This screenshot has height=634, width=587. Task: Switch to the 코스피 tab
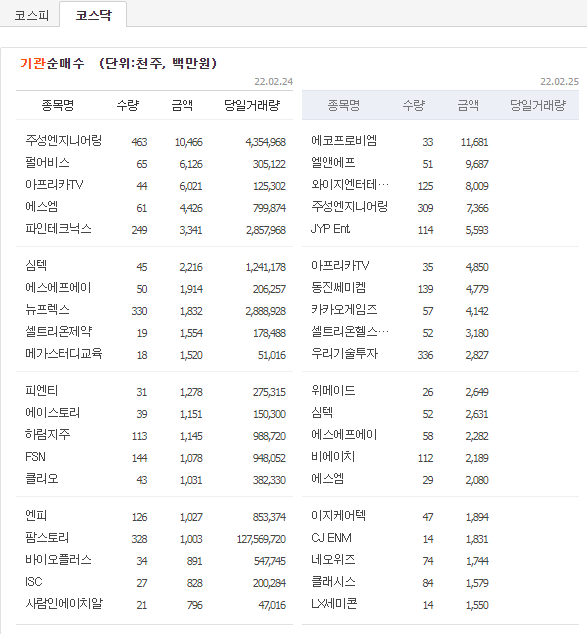[31, 15]
